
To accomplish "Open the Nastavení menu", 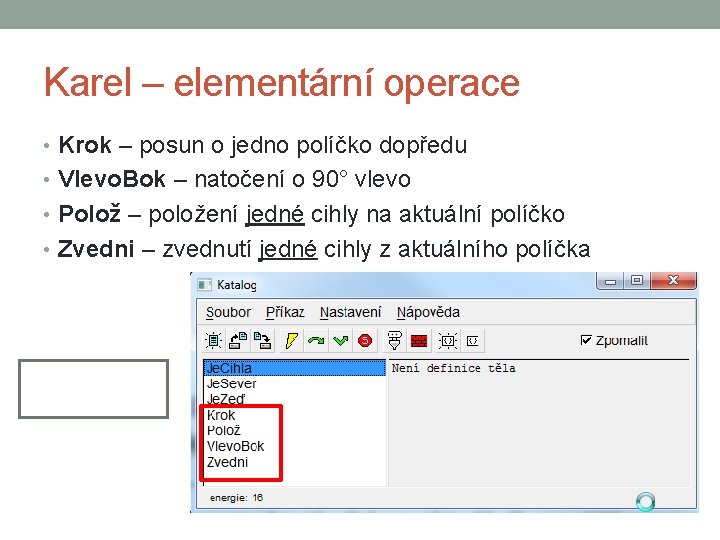I will click(x=350, y=312).
